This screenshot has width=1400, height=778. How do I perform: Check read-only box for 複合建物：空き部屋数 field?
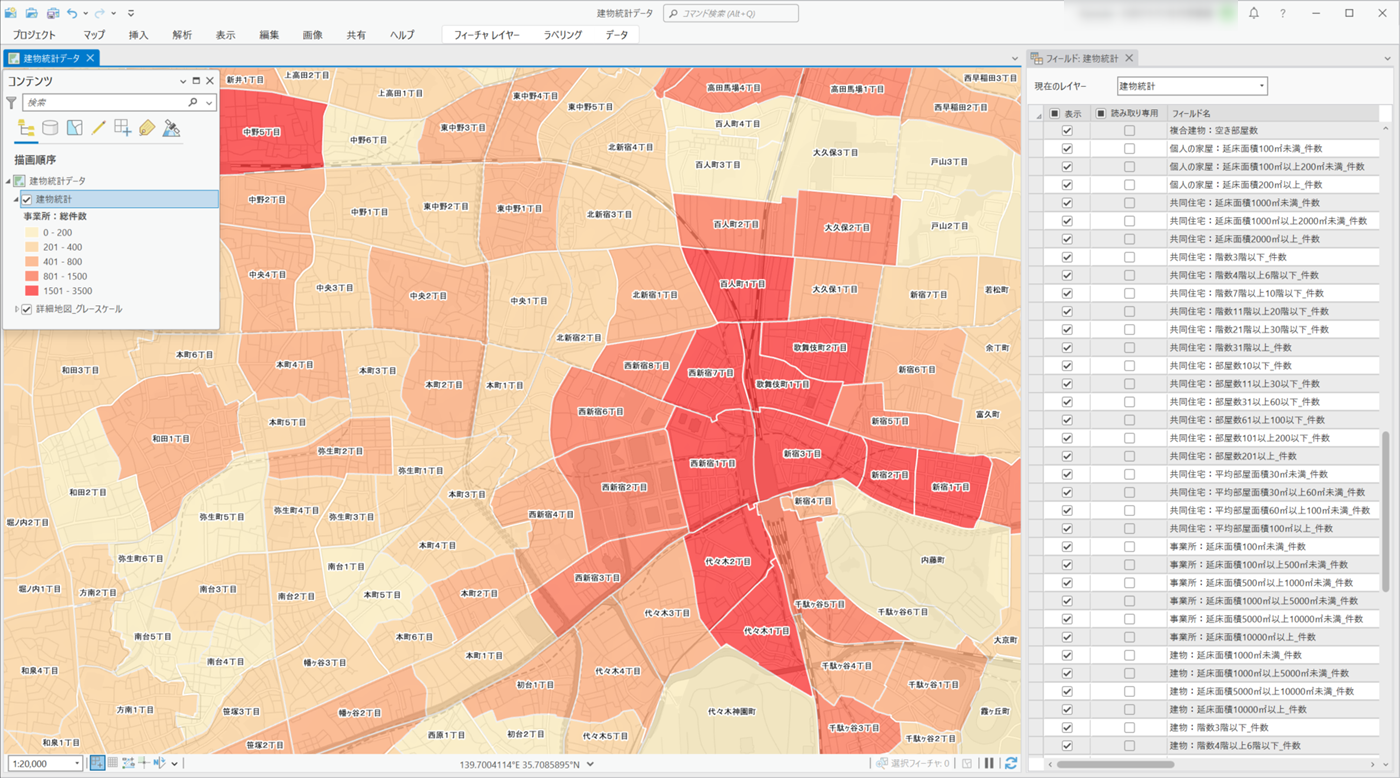click(x=1129, y=131)
